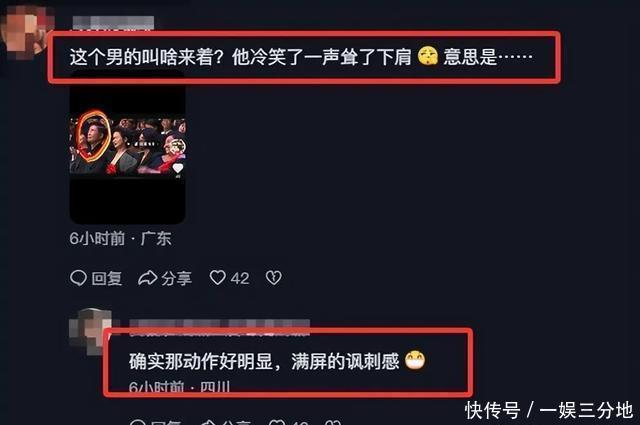Open the replier's blurred username
Screen dimensions: 640x425
tap(219, 327)
